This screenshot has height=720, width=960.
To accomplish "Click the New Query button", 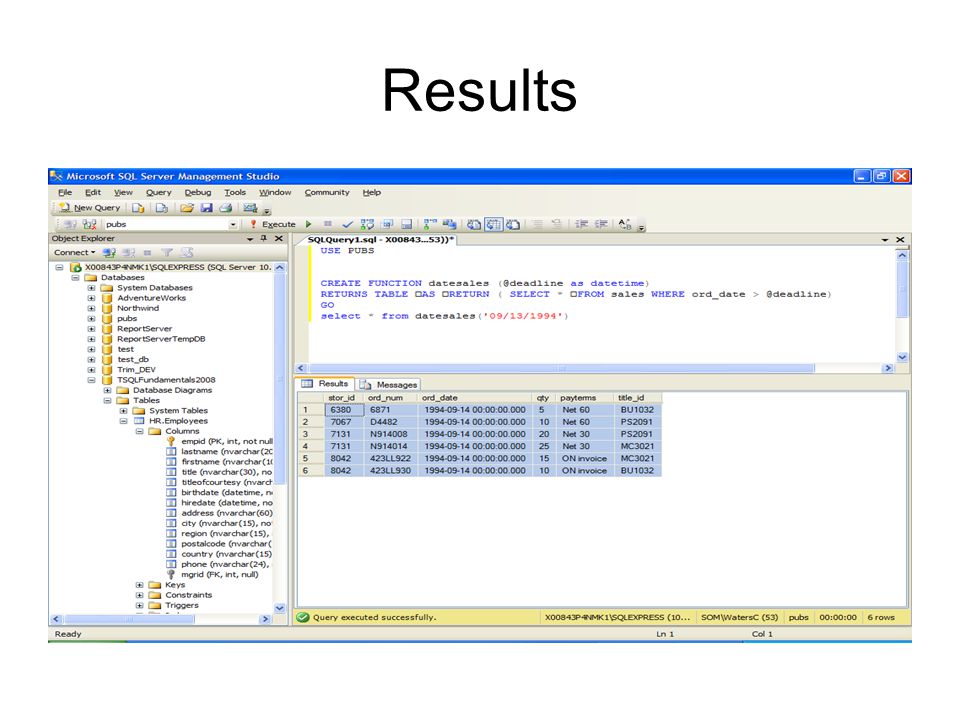I will click(89, 208).
